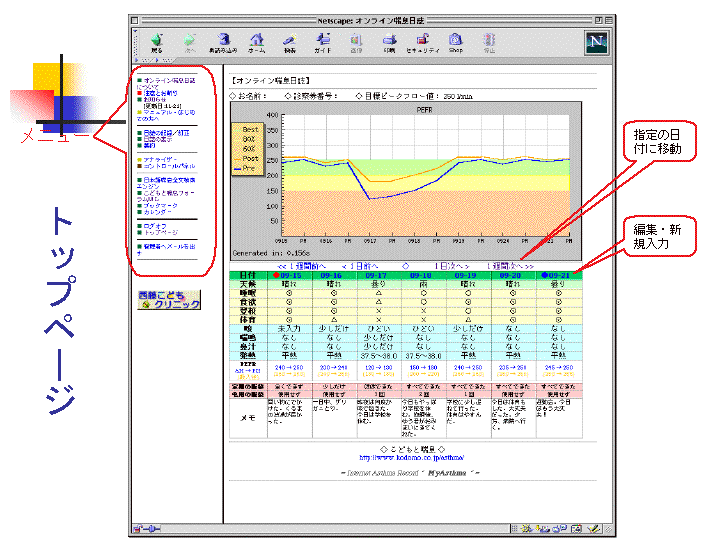Select the 09-17 date column header
The width and height of the screenshot is (720, 540).
point(376,275)
